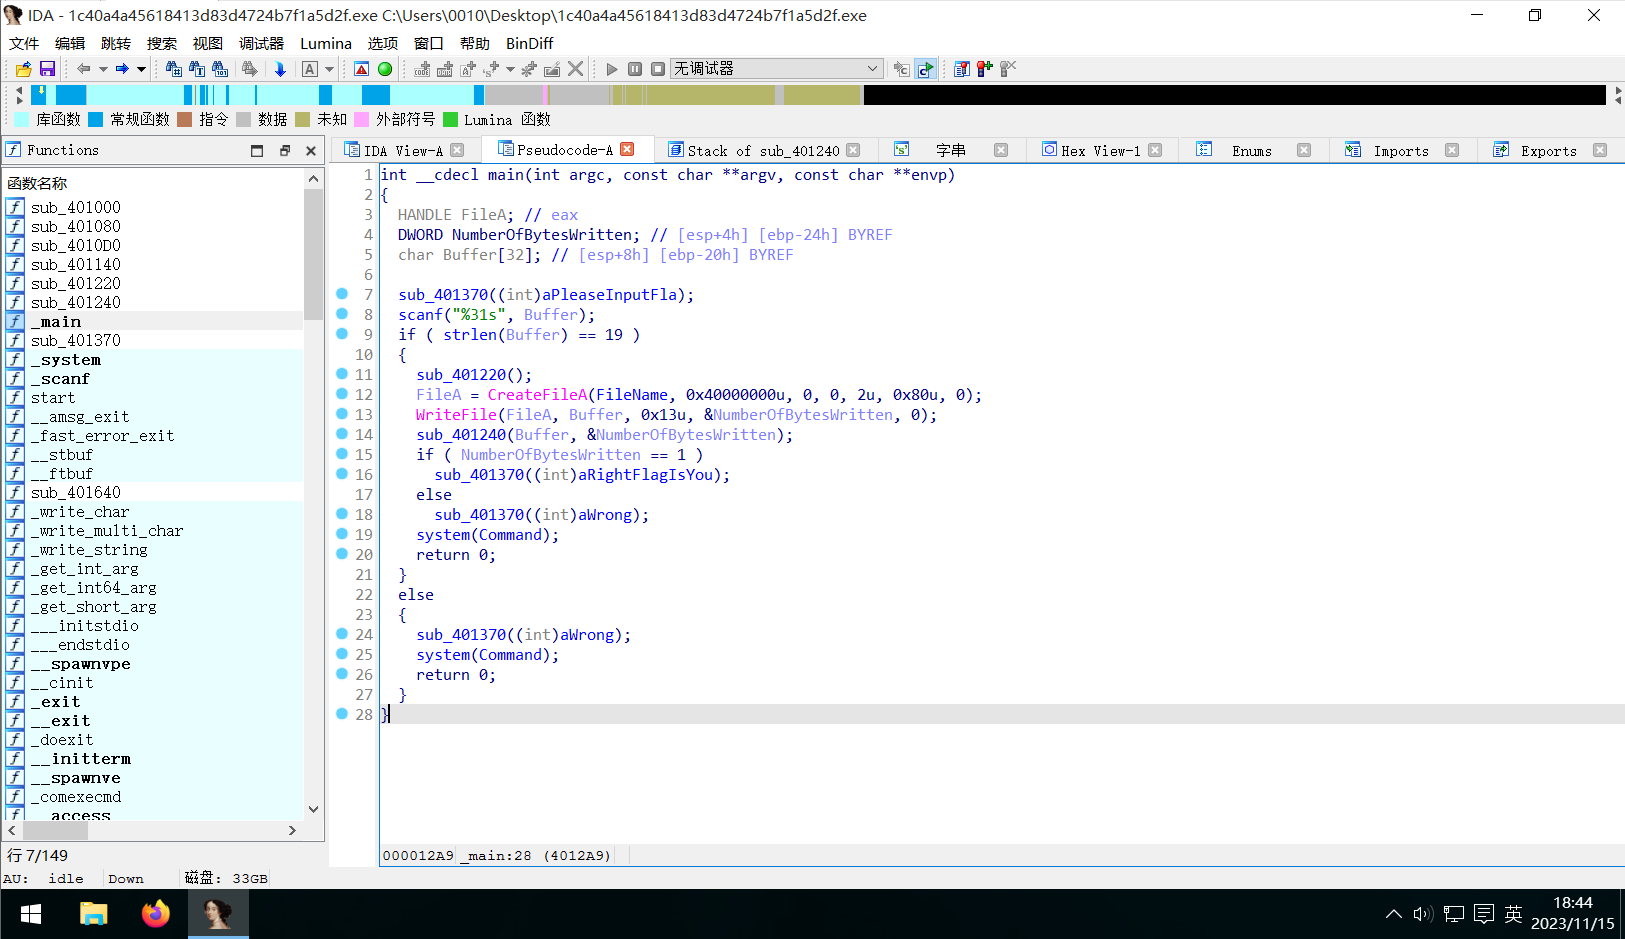Toggle breakpoint dot on line 13
The image size is (1625, 939).
point(342,414)
